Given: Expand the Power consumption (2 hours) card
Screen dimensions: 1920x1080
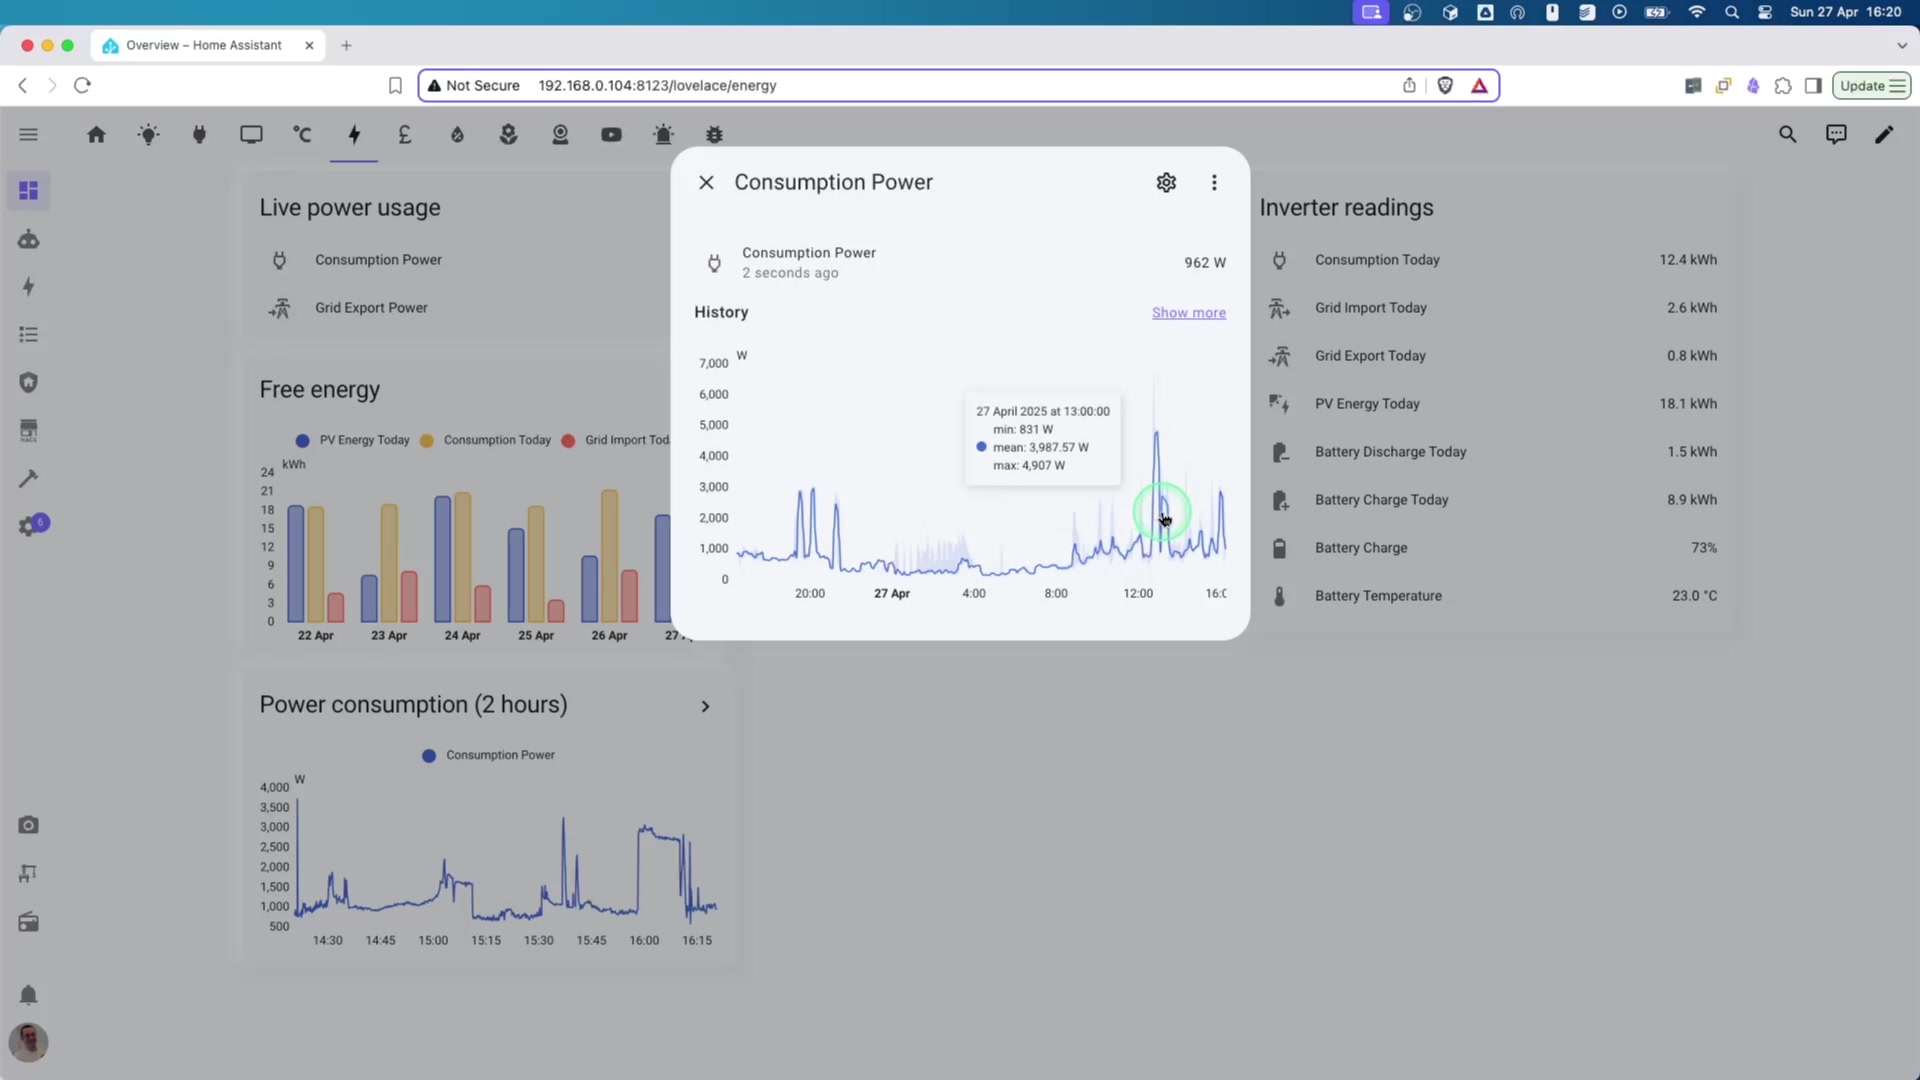Looking at the screenshot, I should click(x=706, y=706).
